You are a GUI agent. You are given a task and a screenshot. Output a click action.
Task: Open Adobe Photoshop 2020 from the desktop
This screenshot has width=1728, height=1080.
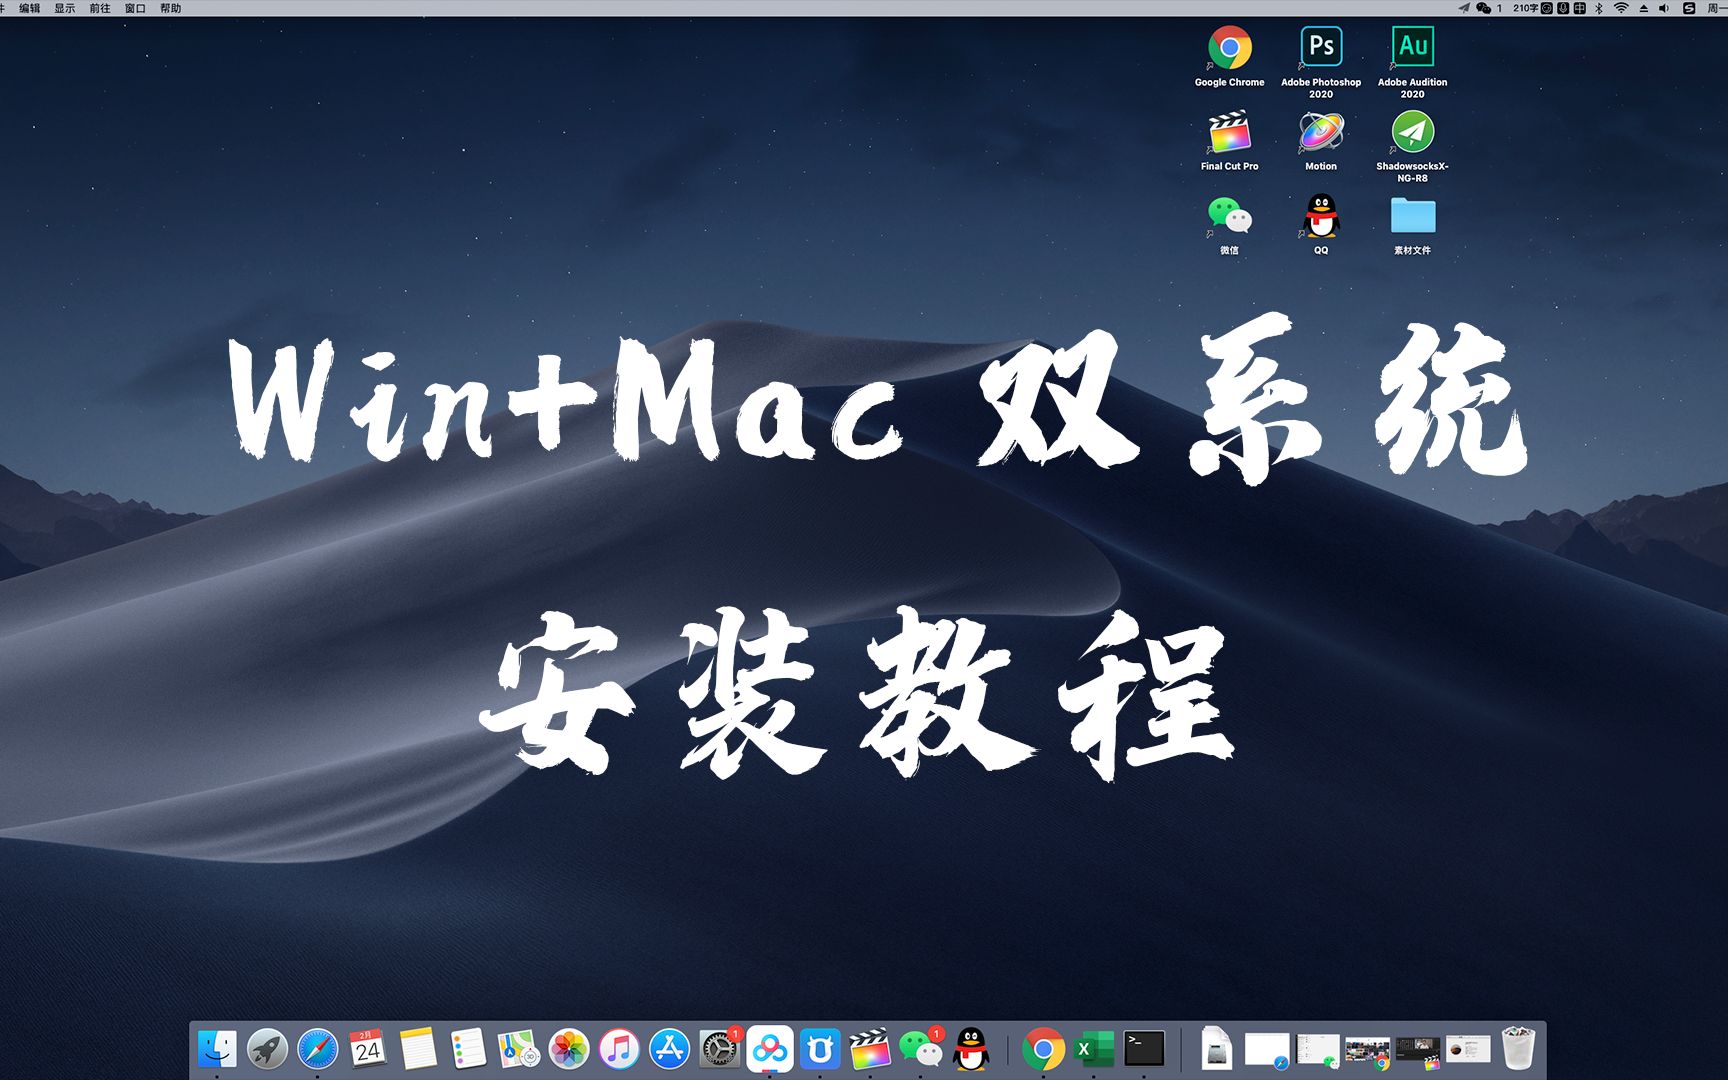1321,45
